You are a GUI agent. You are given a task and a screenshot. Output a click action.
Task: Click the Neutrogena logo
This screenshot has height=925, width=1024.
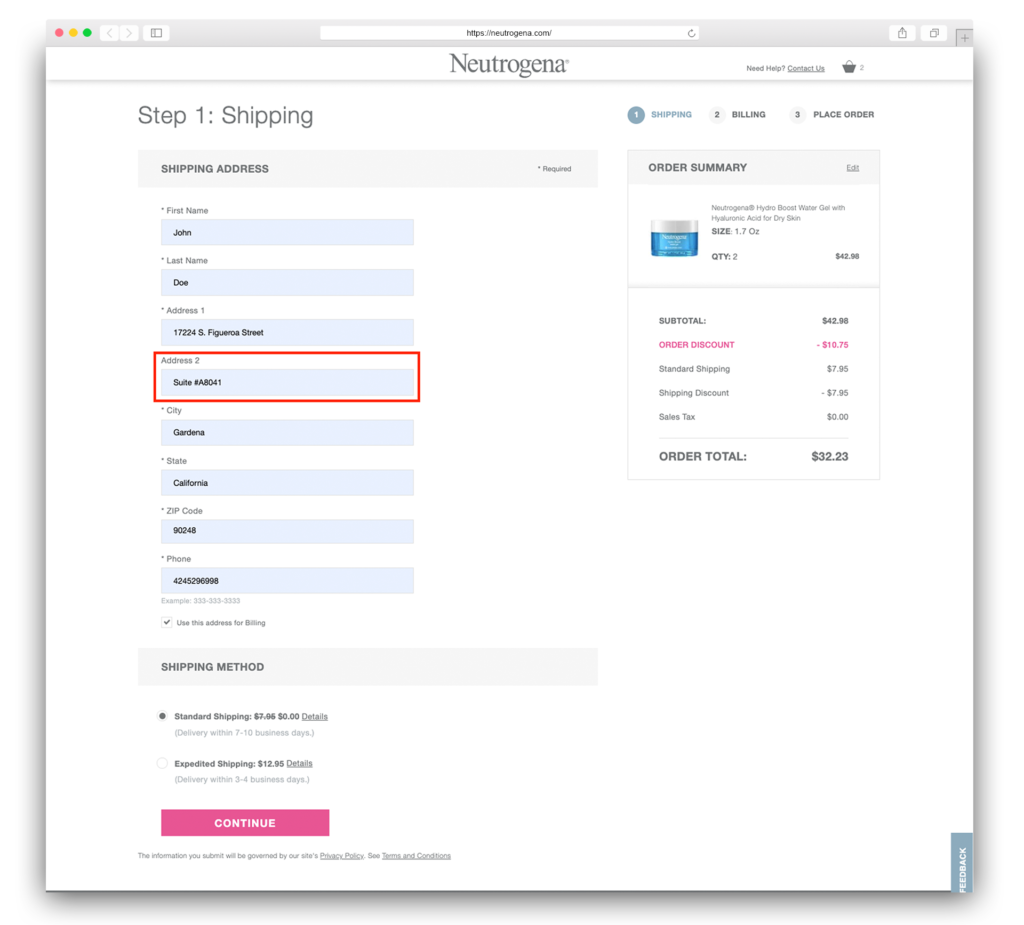coord(509,65)
